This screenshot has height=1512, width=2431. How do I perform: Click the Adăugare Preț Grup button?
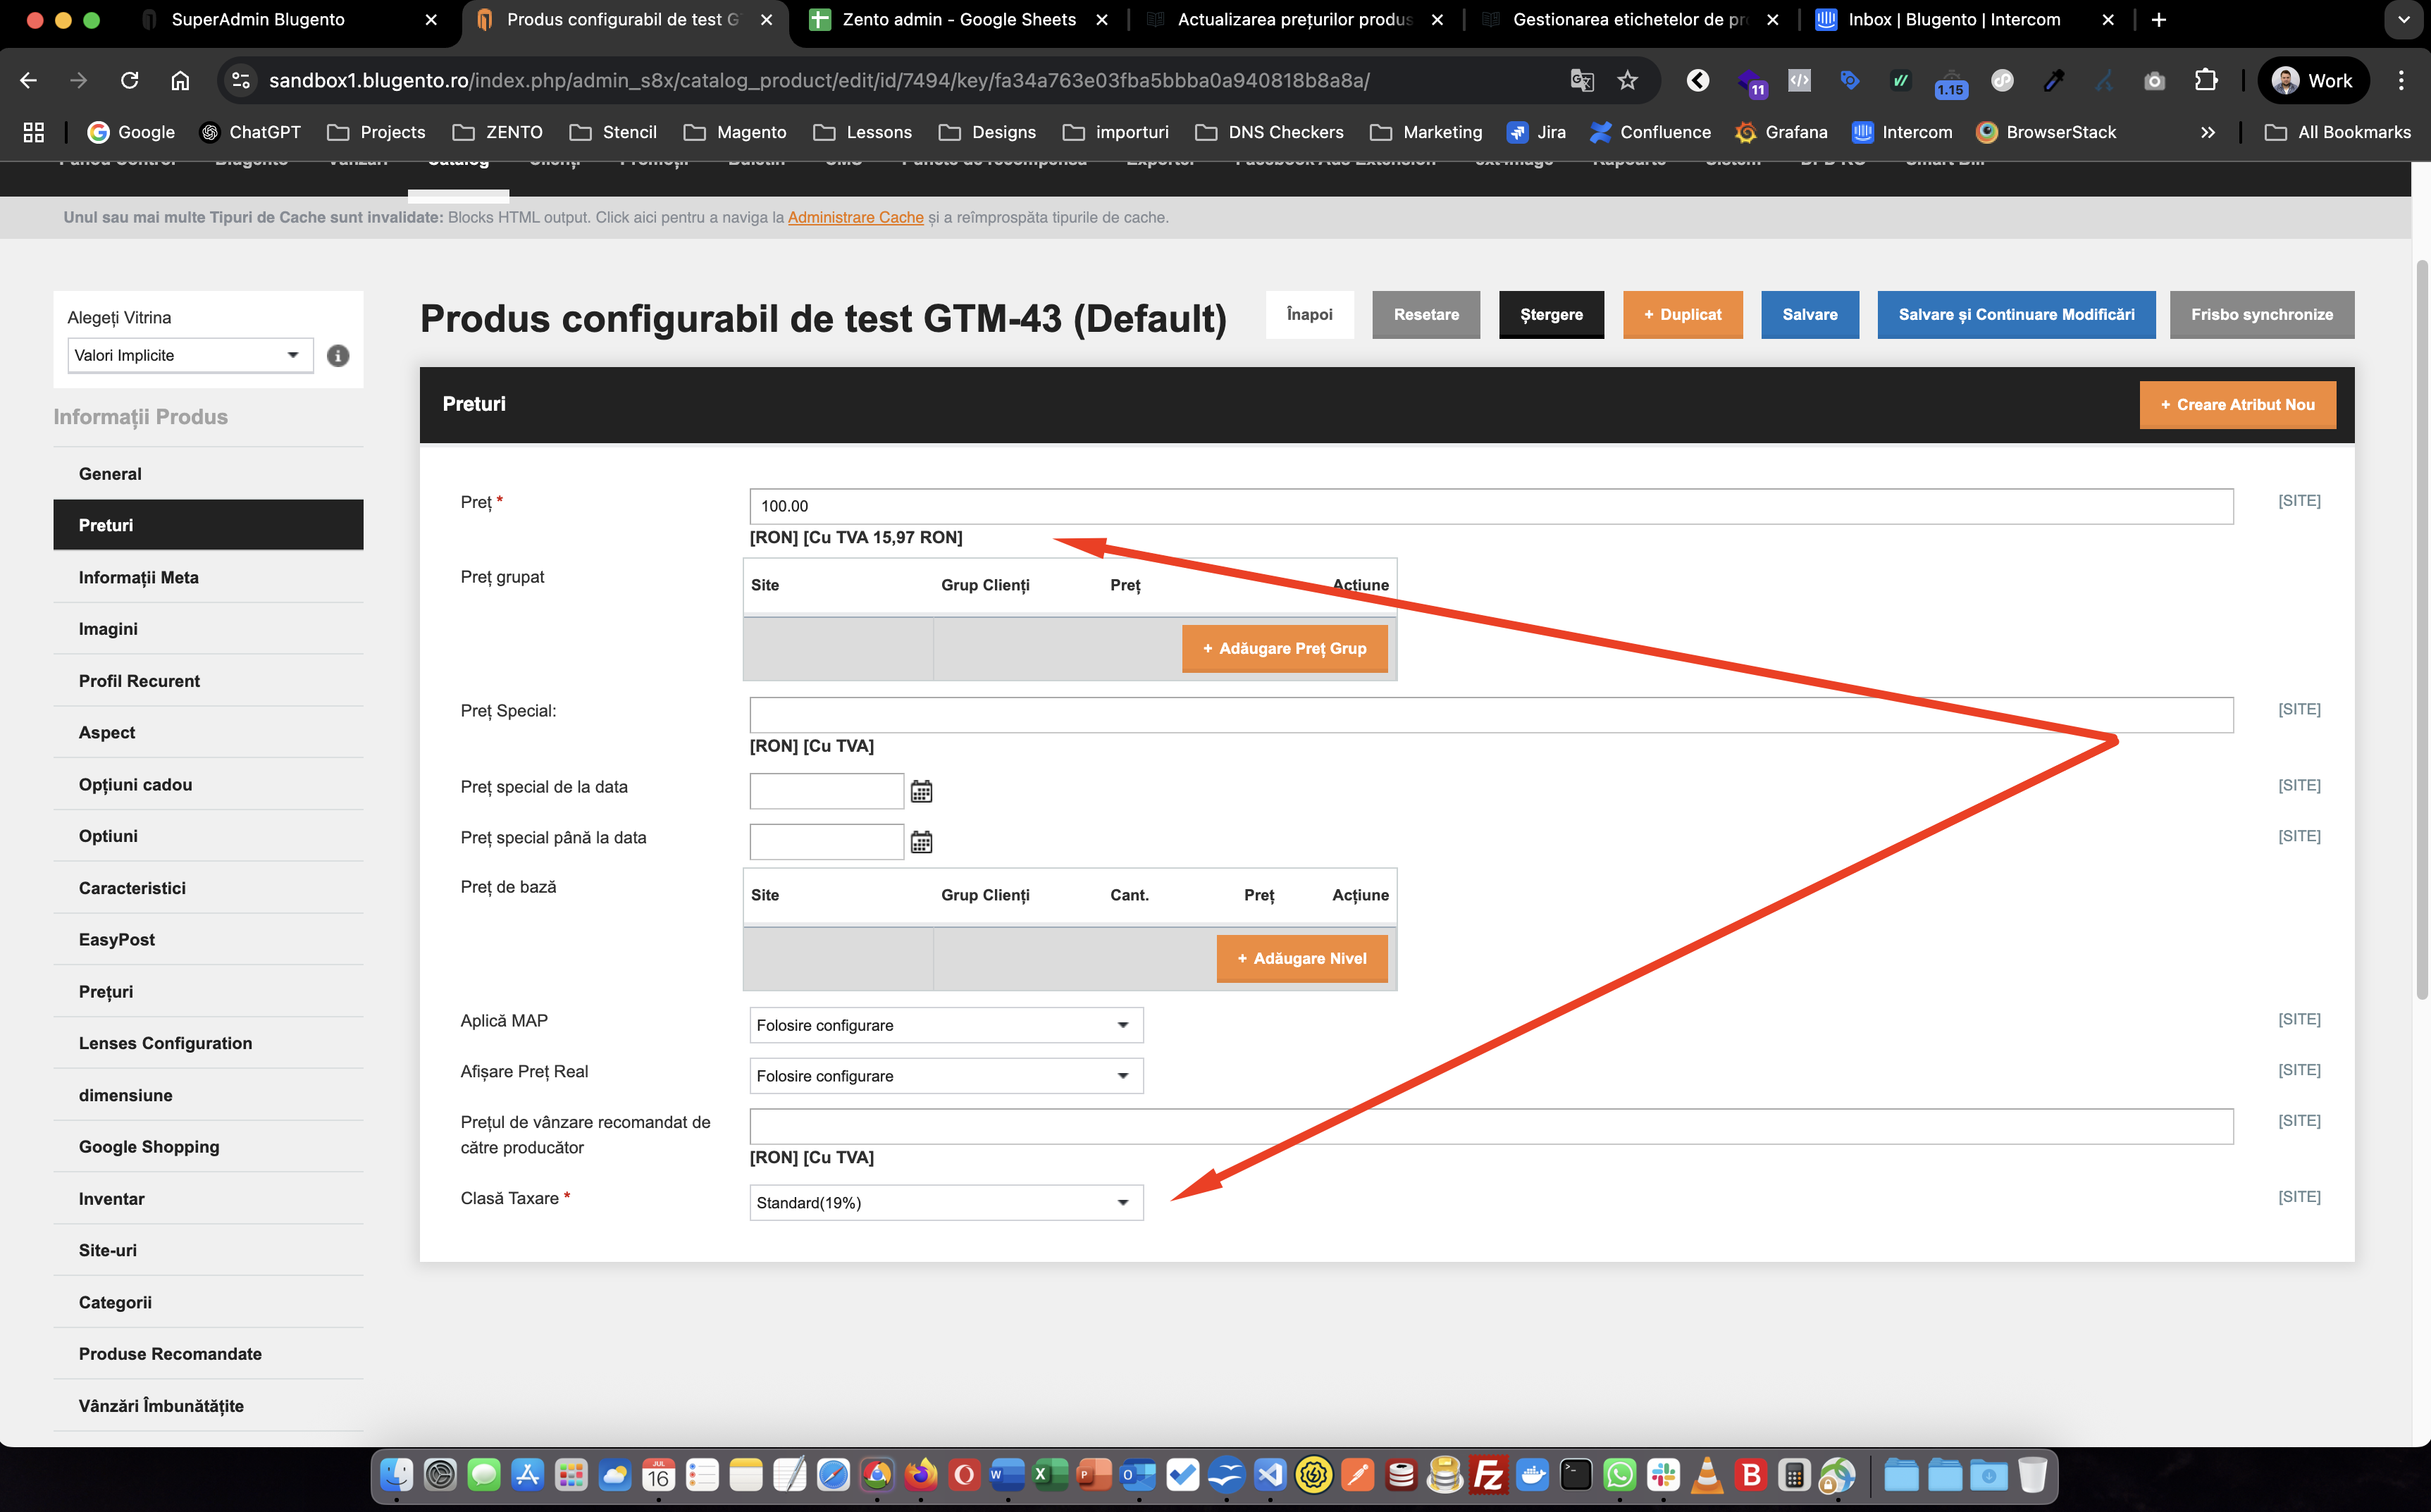[1284, 649]
